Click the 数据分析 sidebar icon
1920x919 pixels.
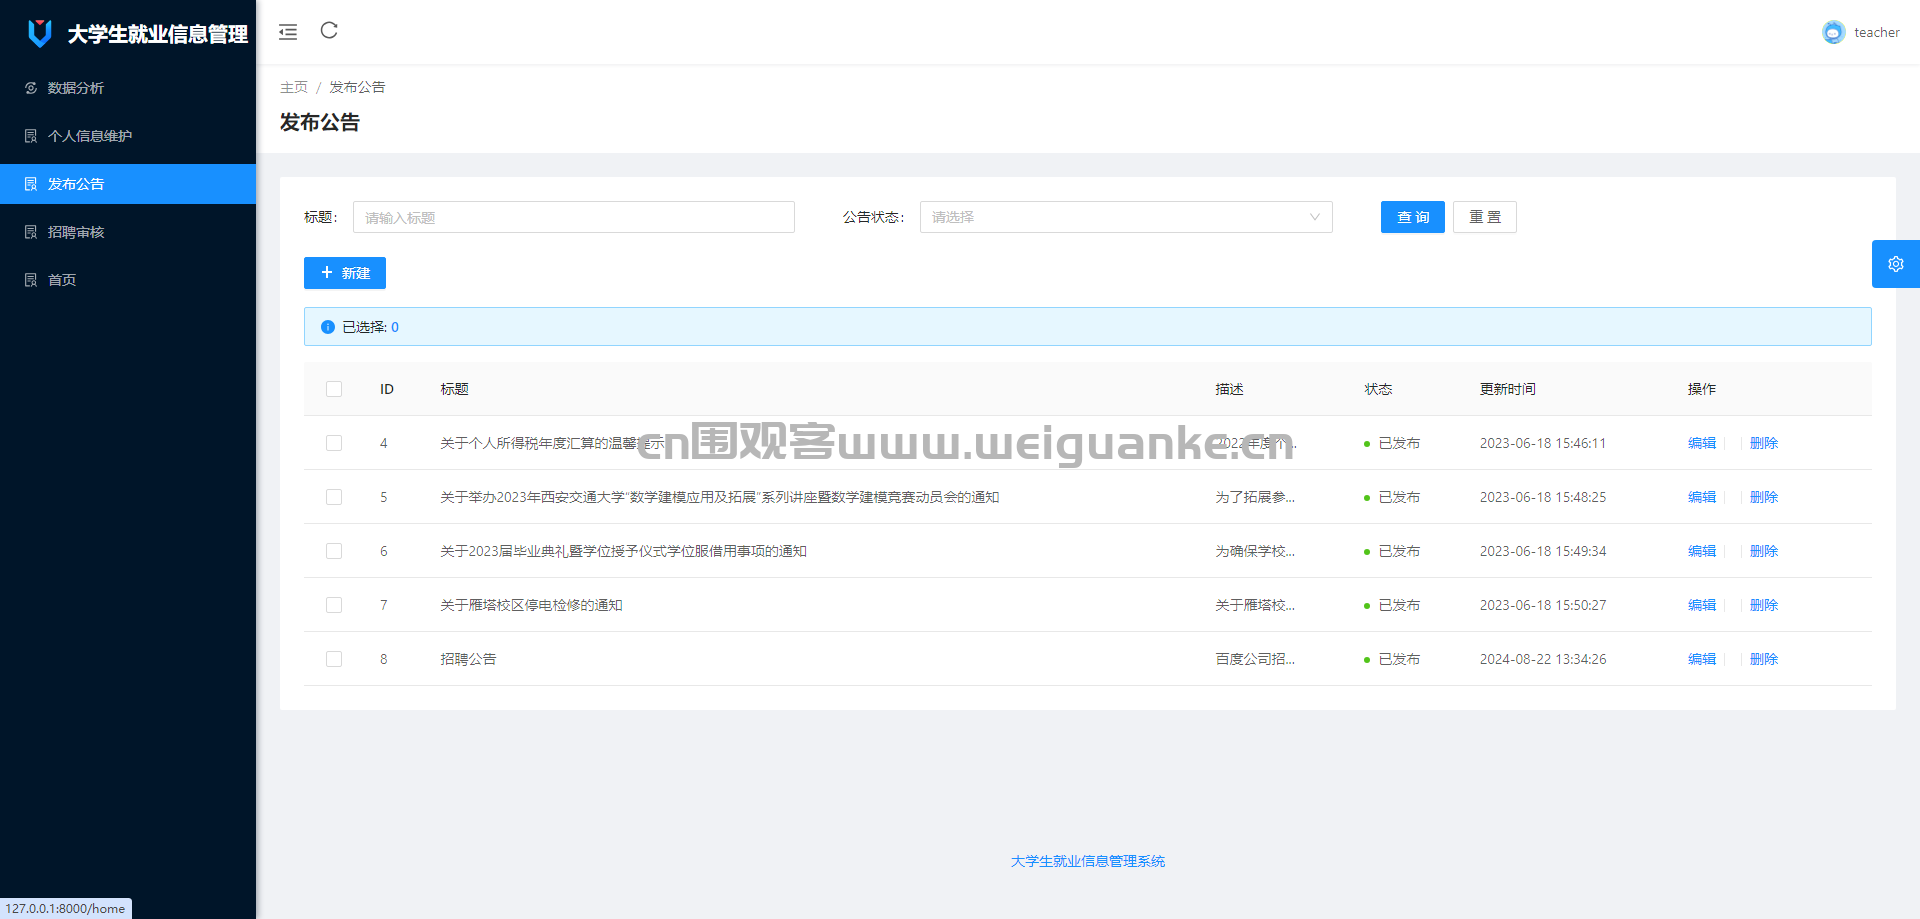tap(31, 88)
